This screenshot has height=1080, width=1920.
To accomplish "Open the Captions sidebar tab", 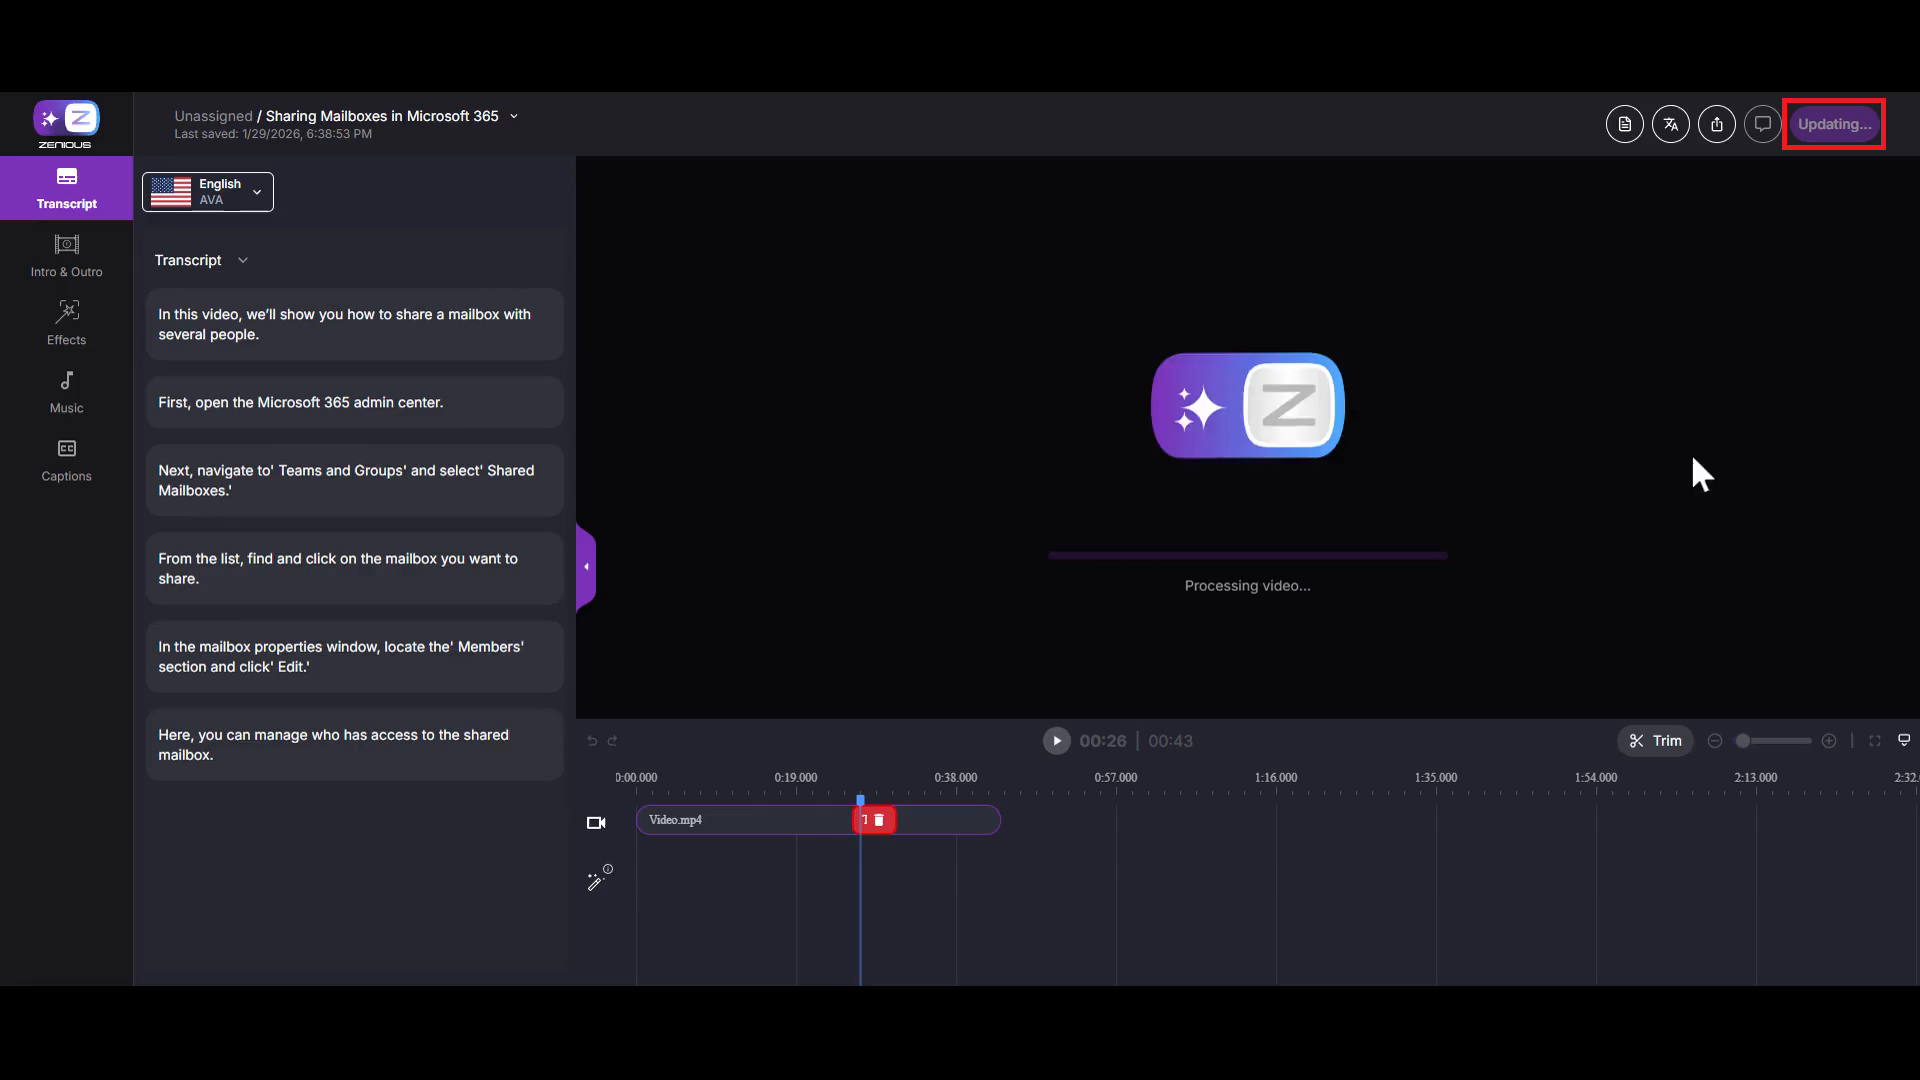I will pos(66,460).
